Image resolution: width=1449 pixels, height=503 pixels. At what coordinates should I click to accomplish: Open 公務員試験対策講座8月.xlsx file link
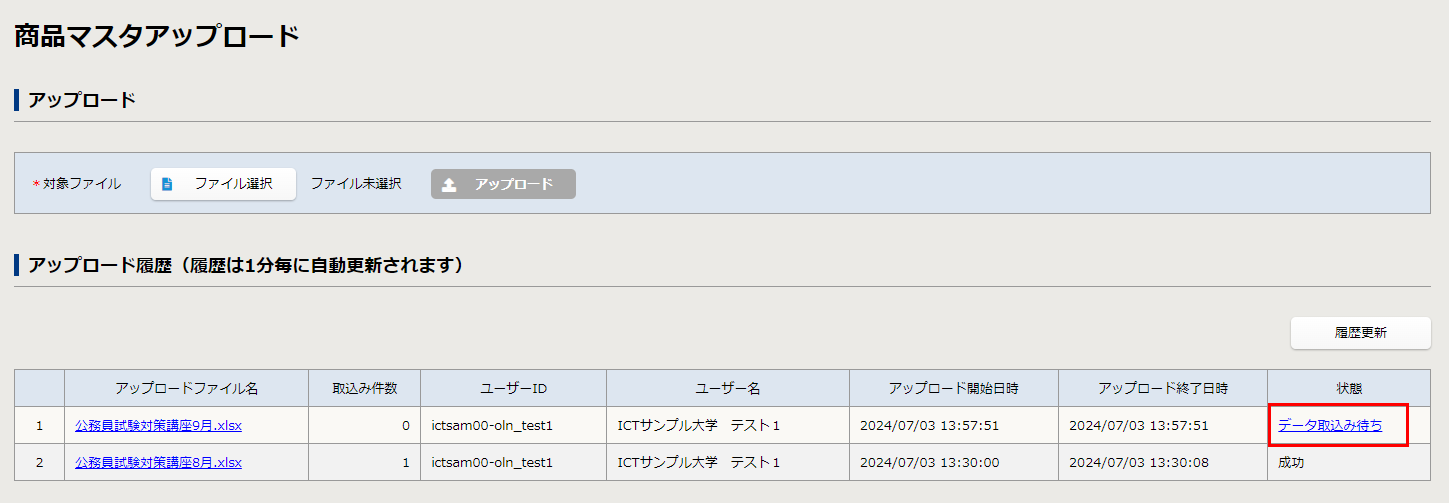pos(158,462)
